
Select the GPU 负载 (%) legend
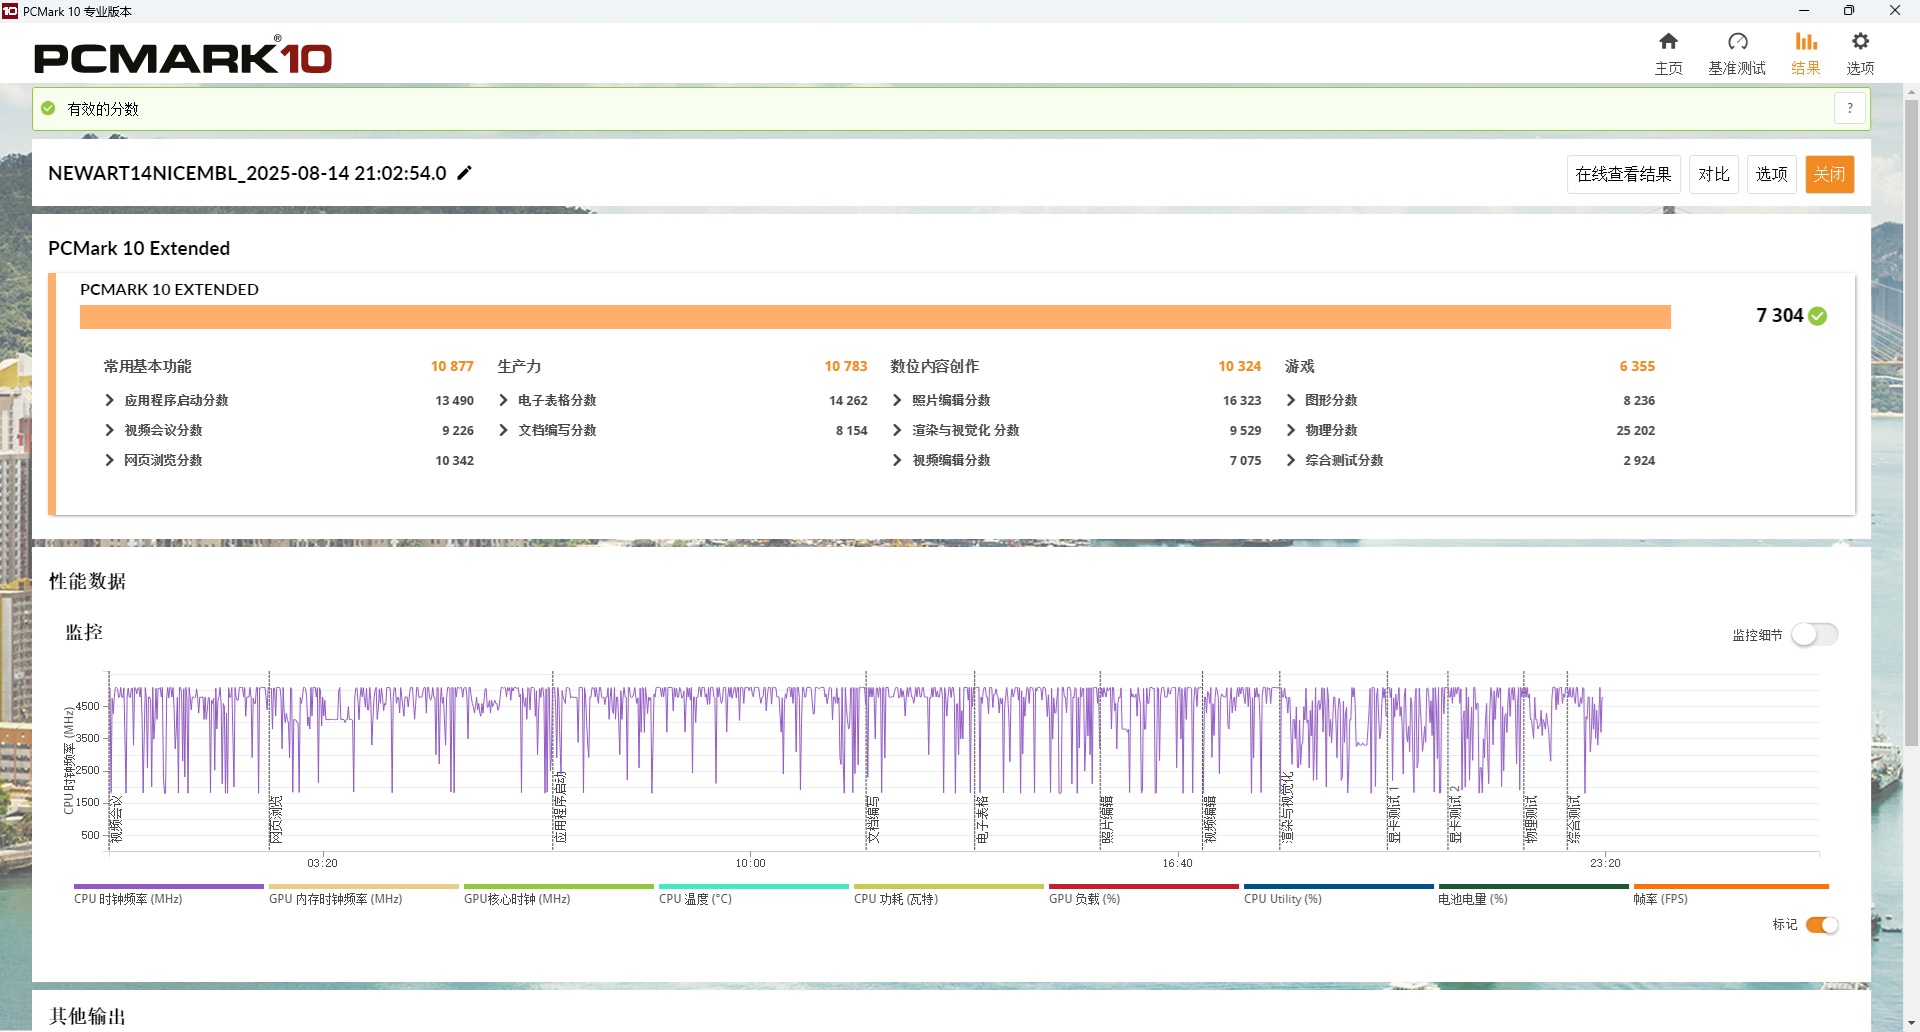(x=1143, y=894)
